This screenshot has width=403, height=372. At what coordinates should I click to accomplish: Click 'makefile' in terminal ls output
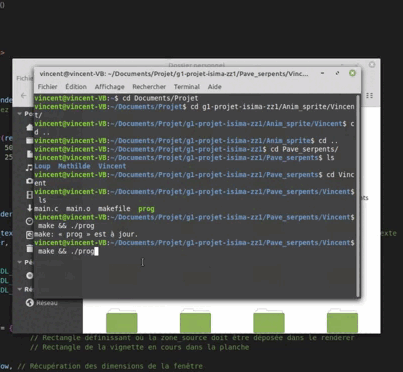click(114, 209)
